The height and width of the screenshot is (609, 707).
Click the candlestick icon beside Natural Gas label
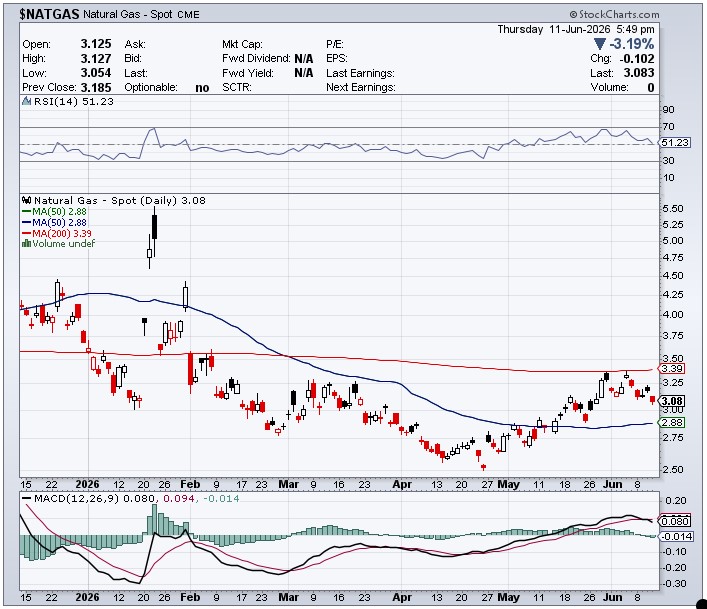point(27,200)
